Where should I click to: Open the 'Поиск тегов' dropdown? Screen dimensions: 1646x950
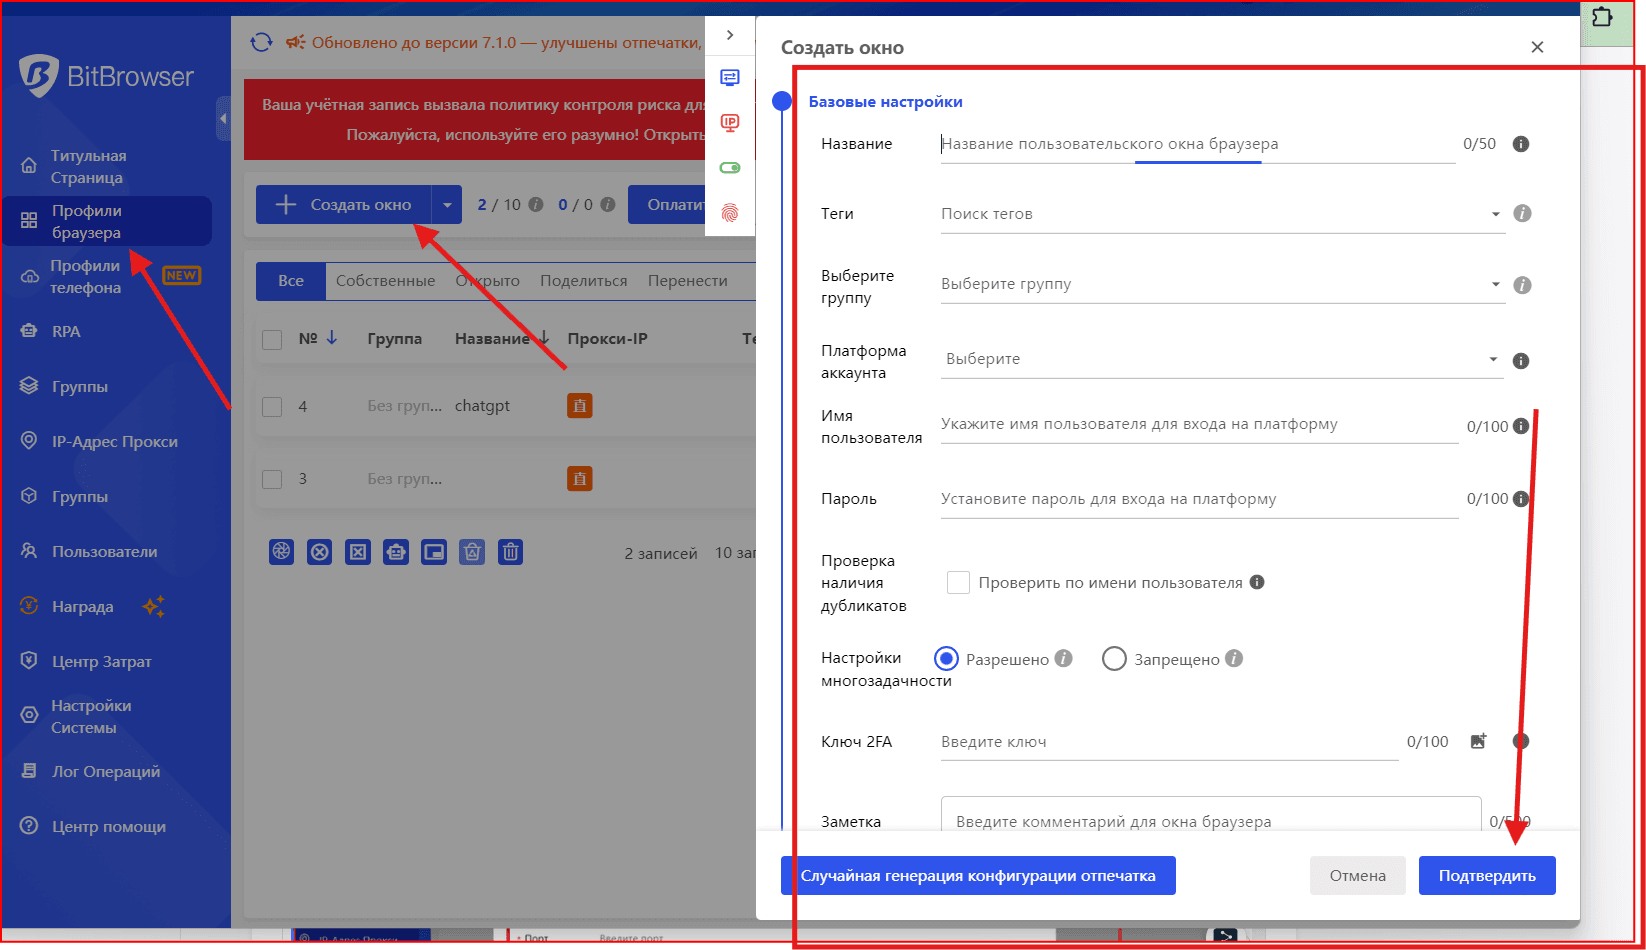coord(1221,214)
